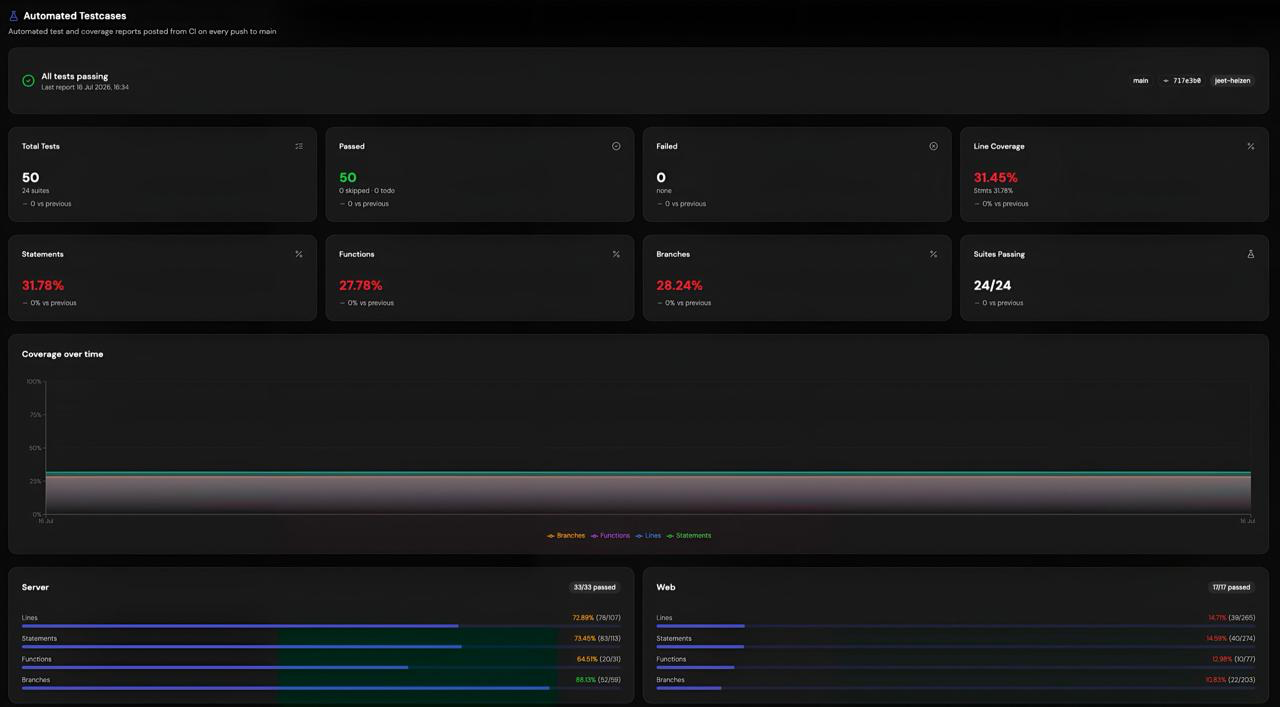Click the 0 skipped · 0 todo text
Image resolution: width=1280 pixels, height=707 pixels.
(x=366, y=190)
